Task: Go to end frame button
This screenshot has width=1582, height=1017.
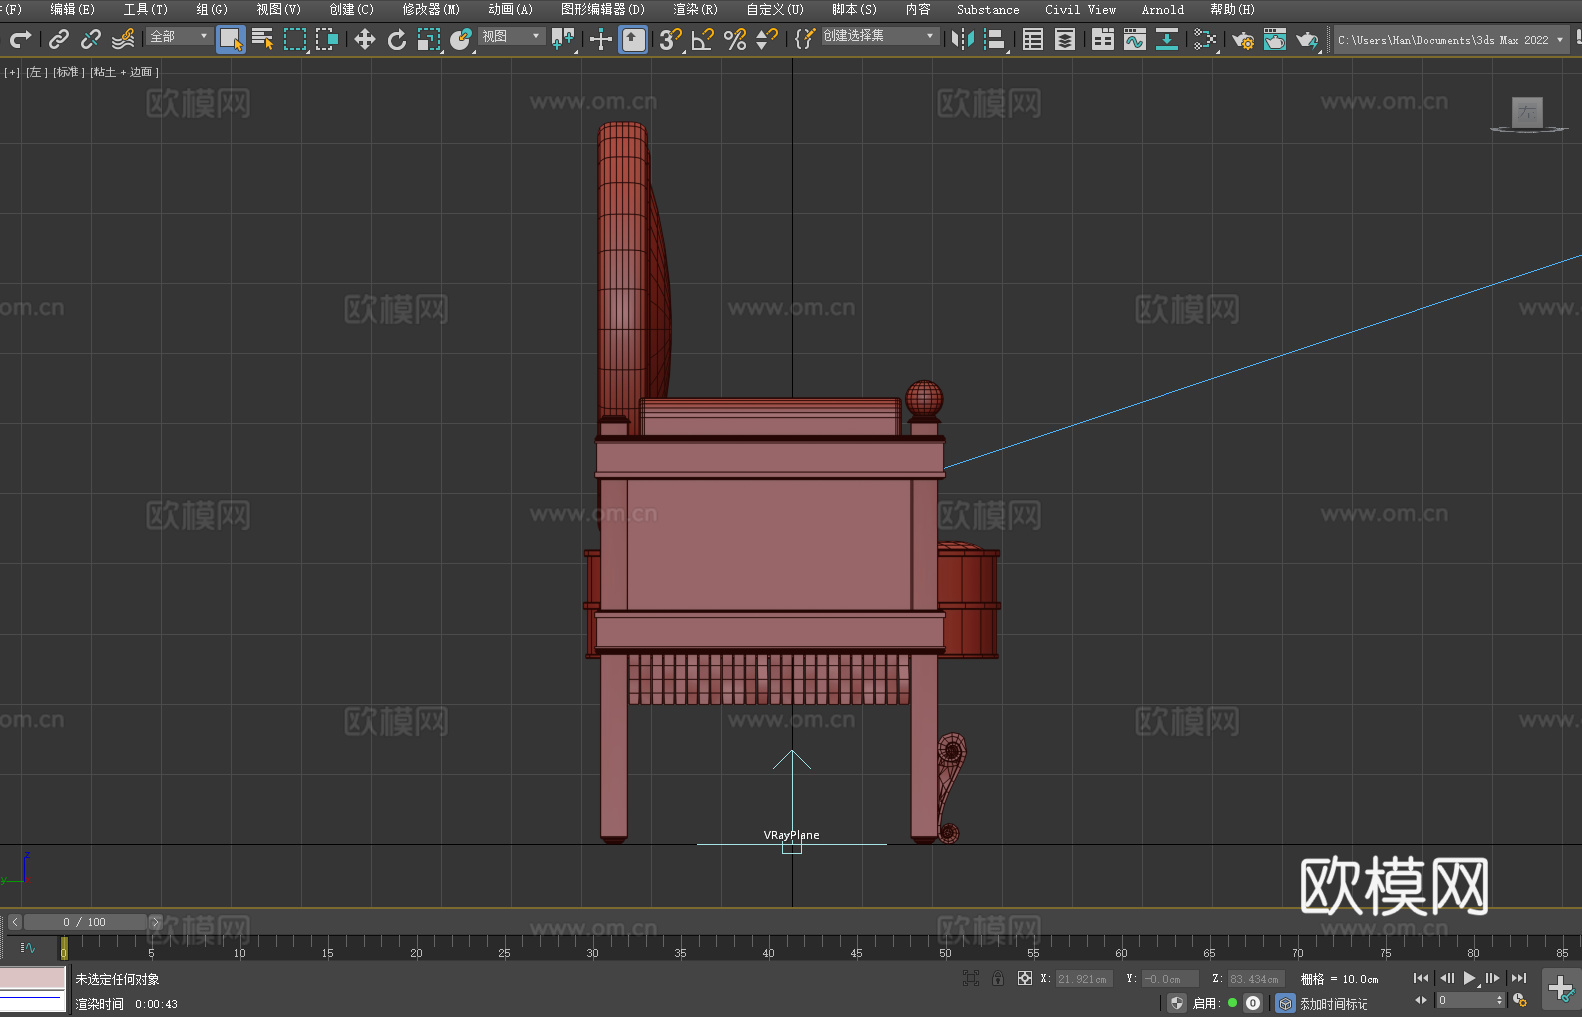Action: pyautogui.click(x=1518, y=978)
